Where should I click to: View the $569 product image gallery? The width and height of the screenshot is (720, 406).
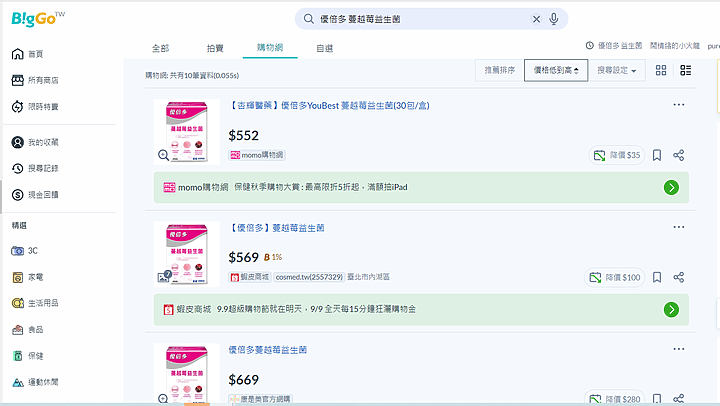coord(164,276)
